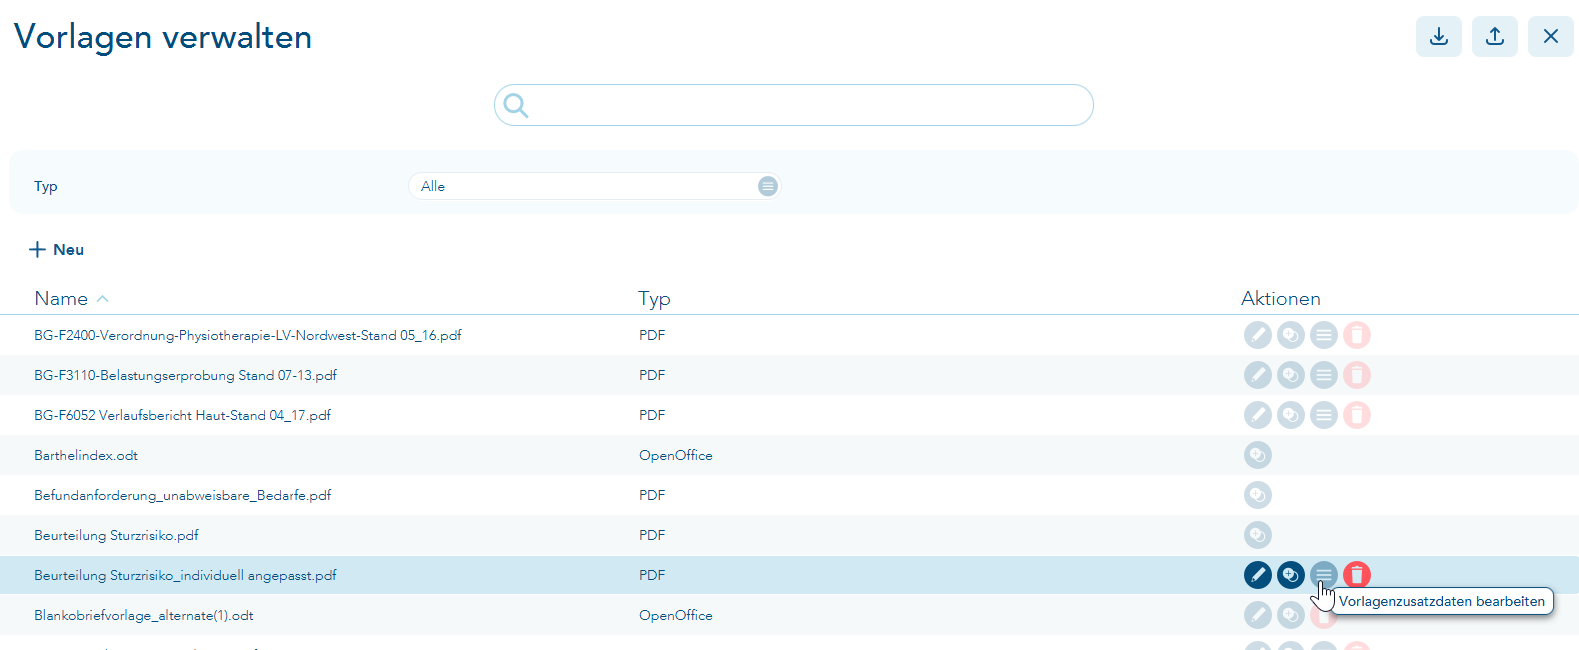
Task: Click the Vorlagenzusatzdaten icon for BG-F3110-Belastungserprobung
Action: click(x=1324, y=375)
